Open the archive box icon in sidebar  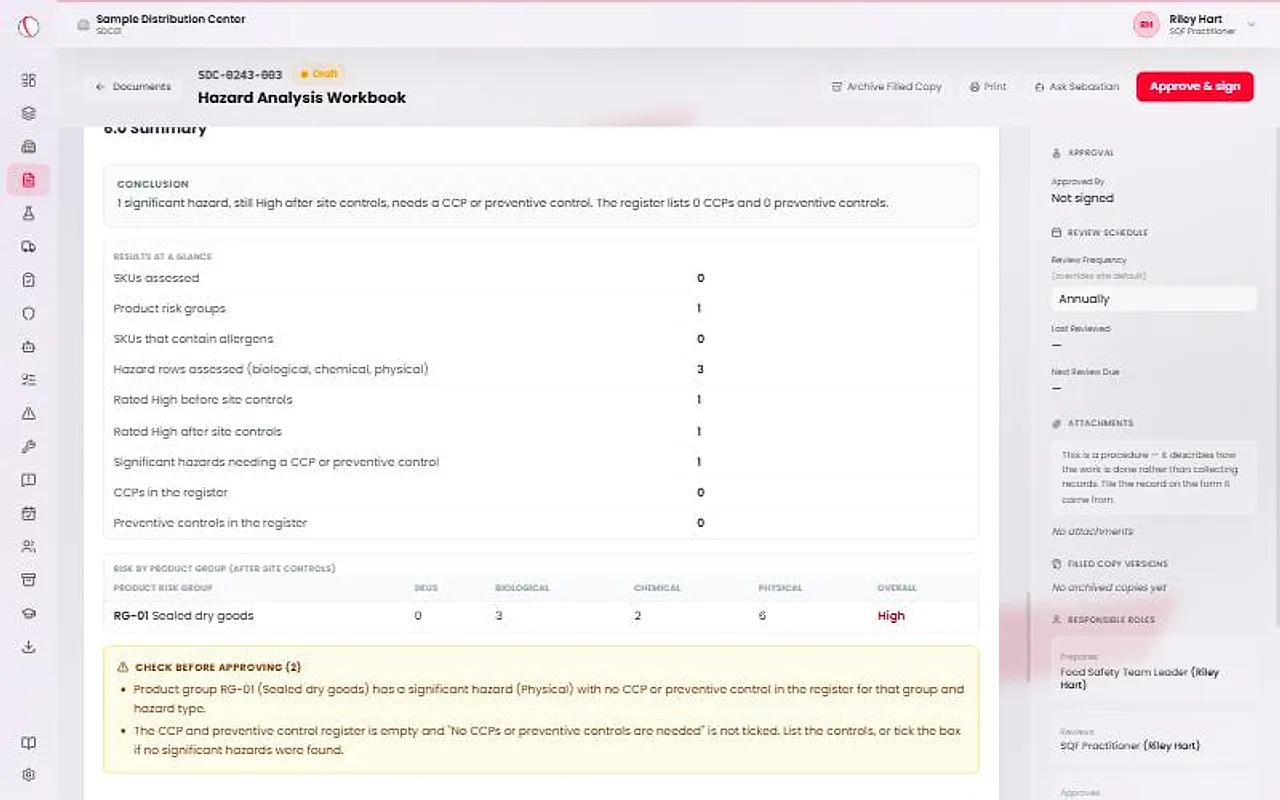click(x=29, y=580)
